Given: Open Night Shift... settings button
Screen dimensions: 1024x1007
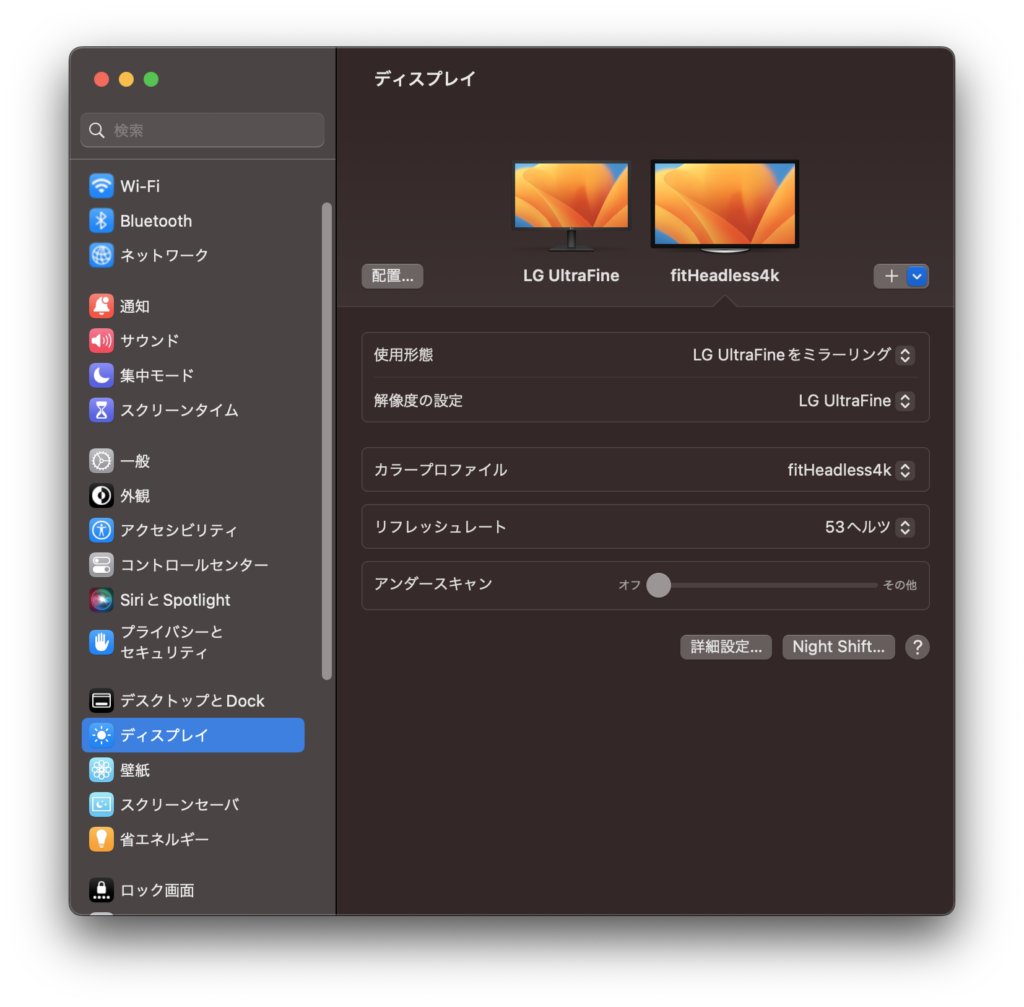Looking at the screenshot, I should [837, 647].
